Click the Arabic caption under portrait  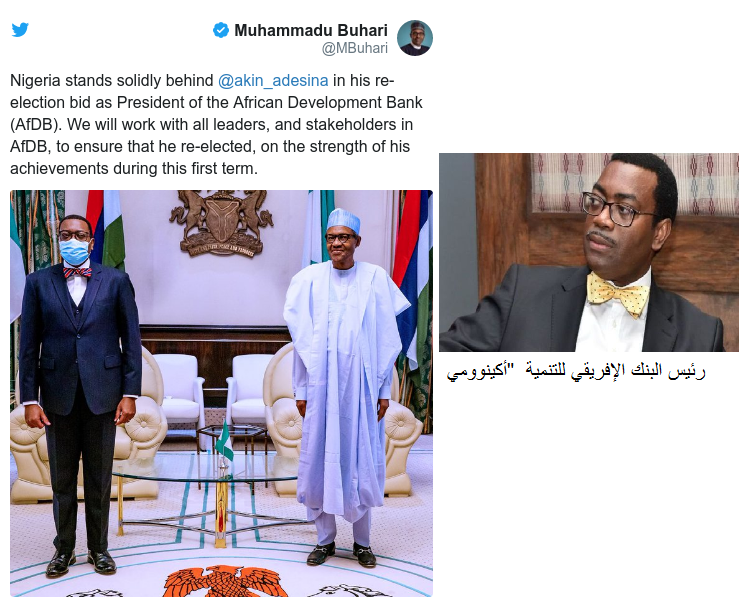click(576, 371)
